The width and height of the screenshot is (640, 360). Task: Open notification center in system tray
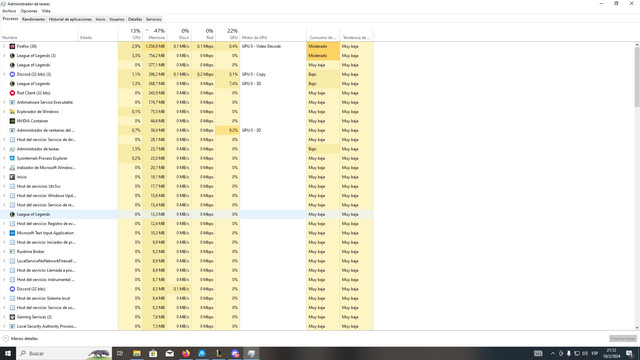(x=629, y=353)
